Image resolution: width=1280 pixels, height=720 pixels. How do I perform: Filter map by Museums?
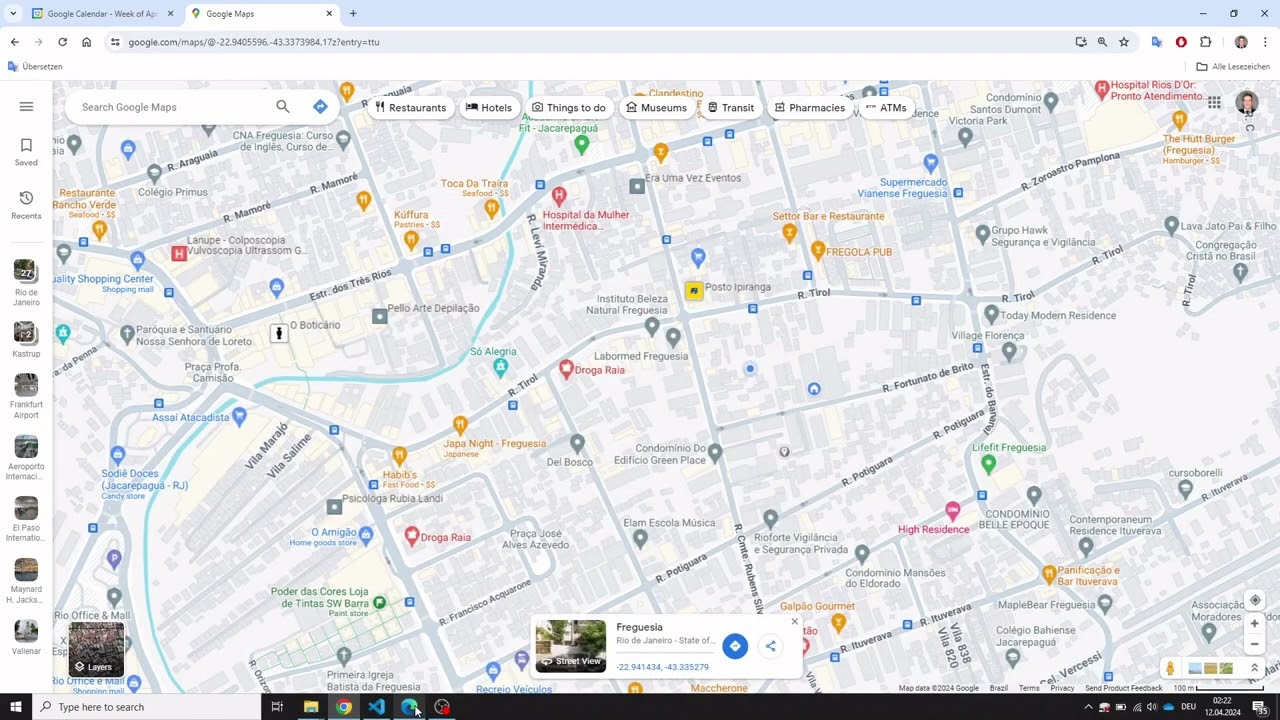pos(656,107)
